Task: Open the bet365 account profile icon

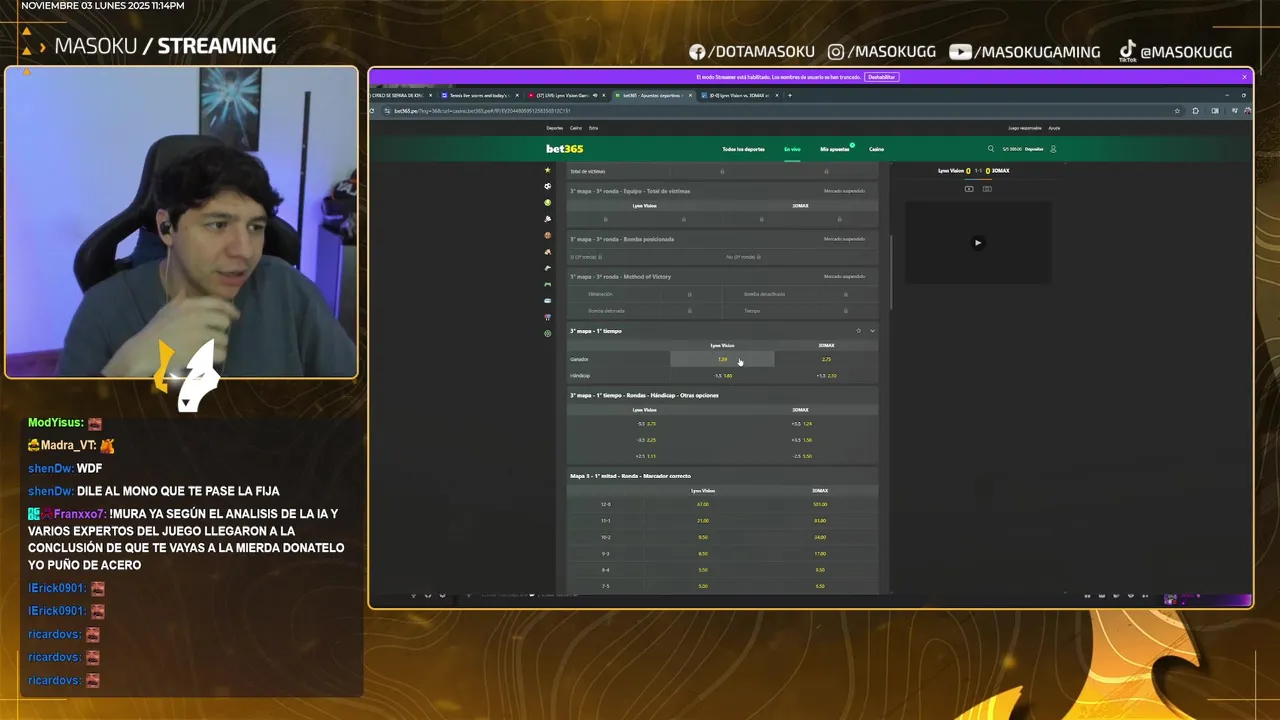Action: 1053,149
